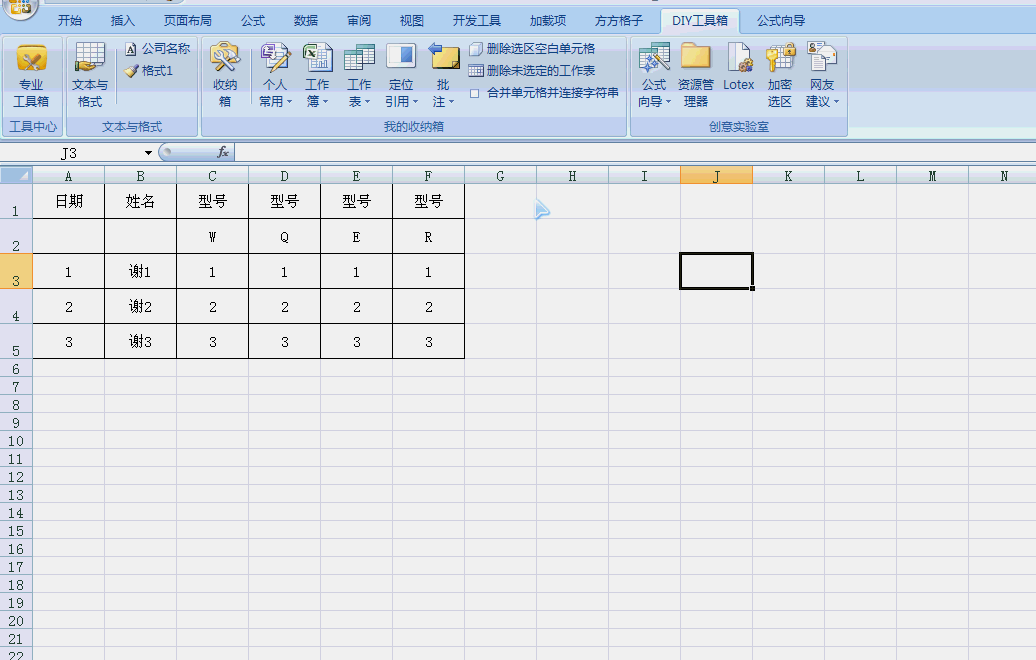Switch to the 开发工具 tab
The width and height of the screenshot is (1036, 660).
[x=476, y=20]
